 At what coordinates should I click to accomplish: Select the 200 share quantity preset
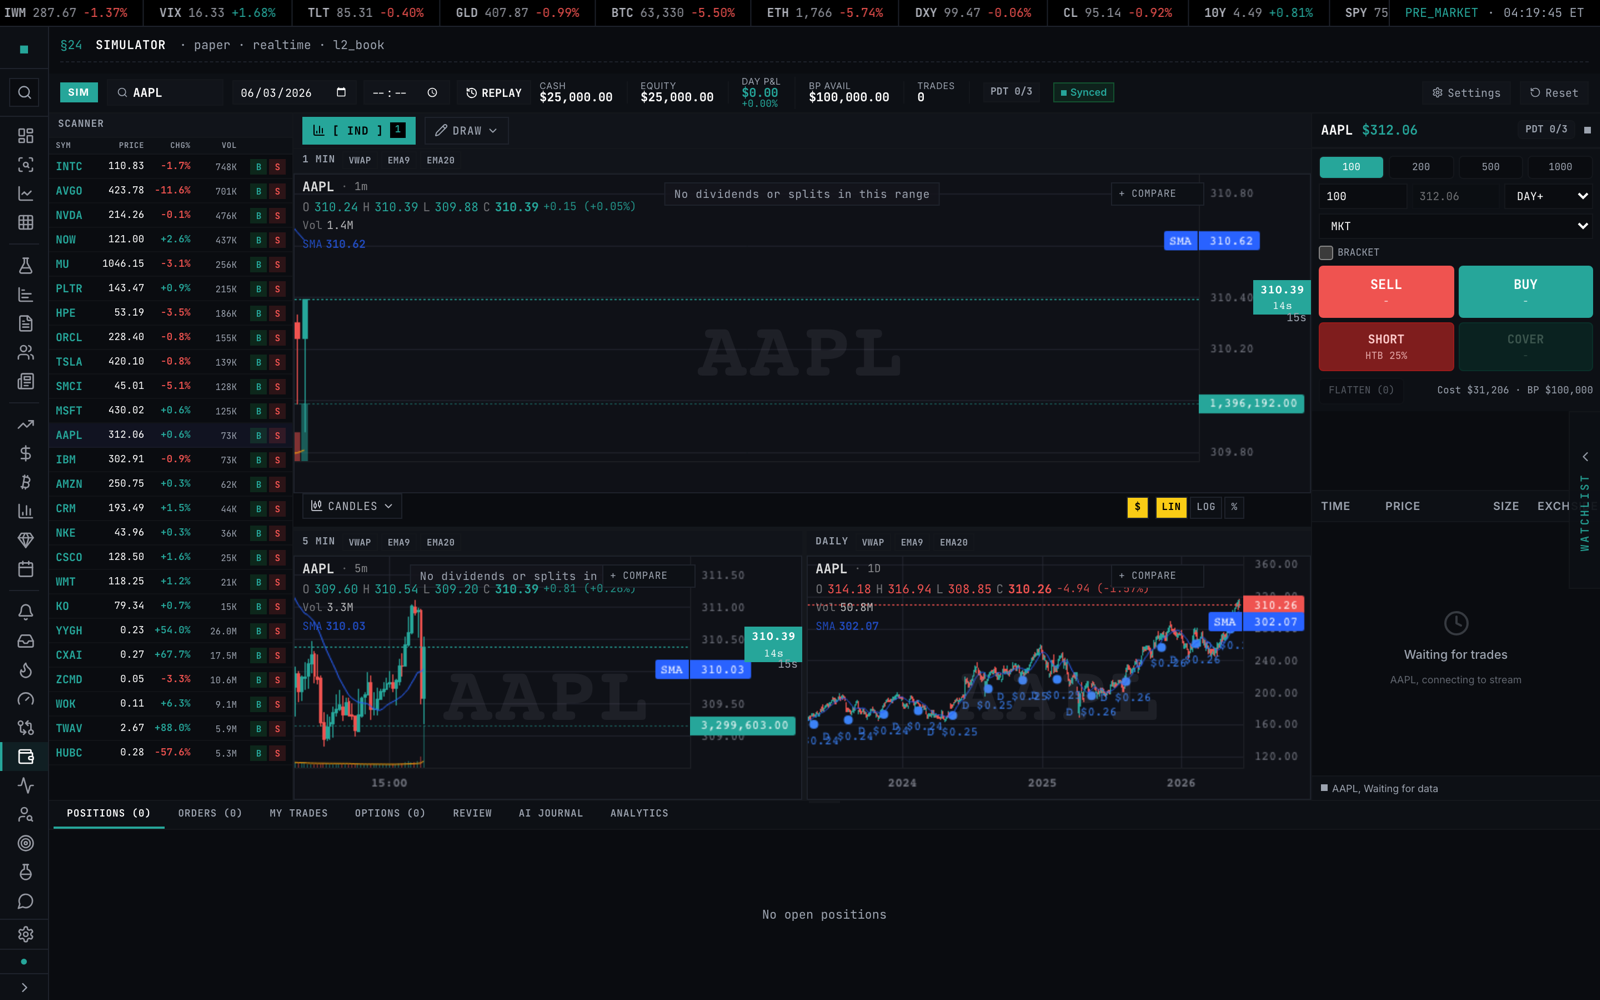1421,167
